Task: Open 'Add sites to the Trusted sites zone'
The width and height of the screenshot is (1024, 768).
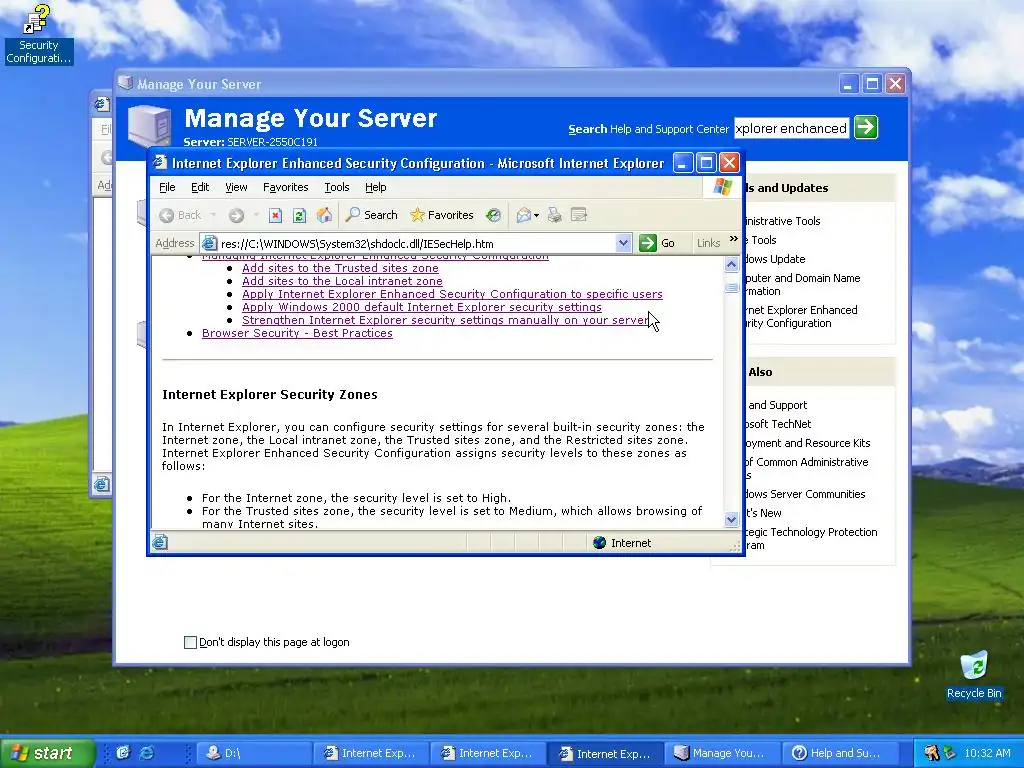Action: coord(340,268)
